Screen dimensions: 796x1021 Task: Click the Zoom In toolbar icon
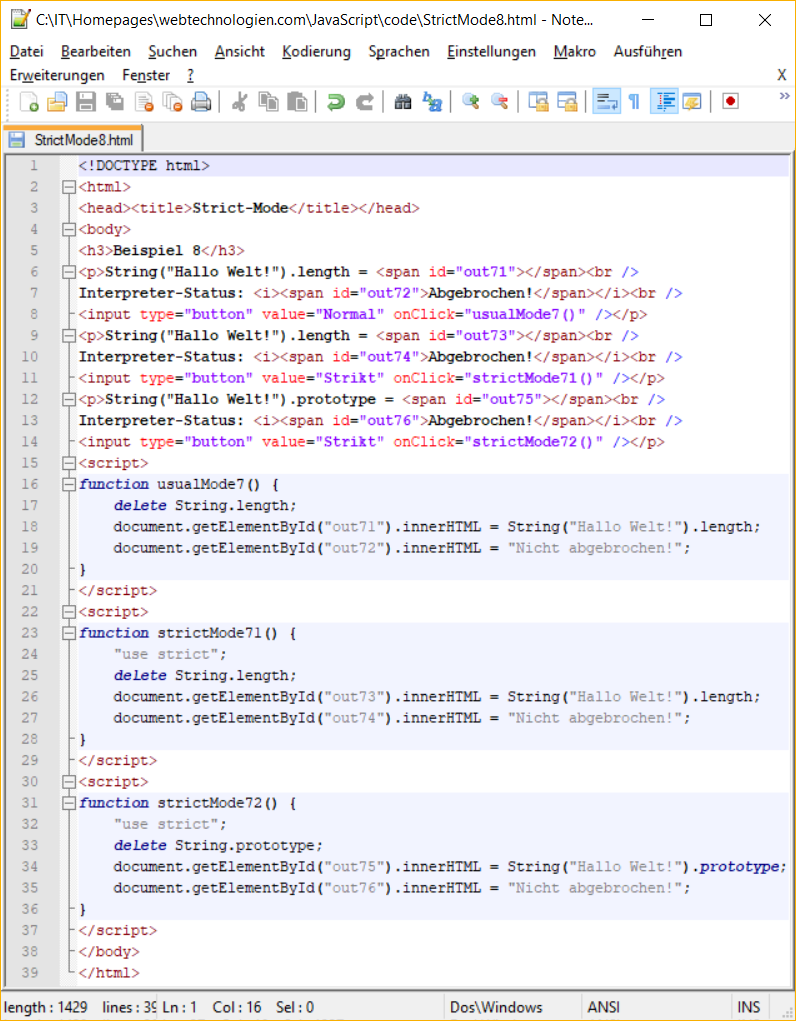(470, 101)
